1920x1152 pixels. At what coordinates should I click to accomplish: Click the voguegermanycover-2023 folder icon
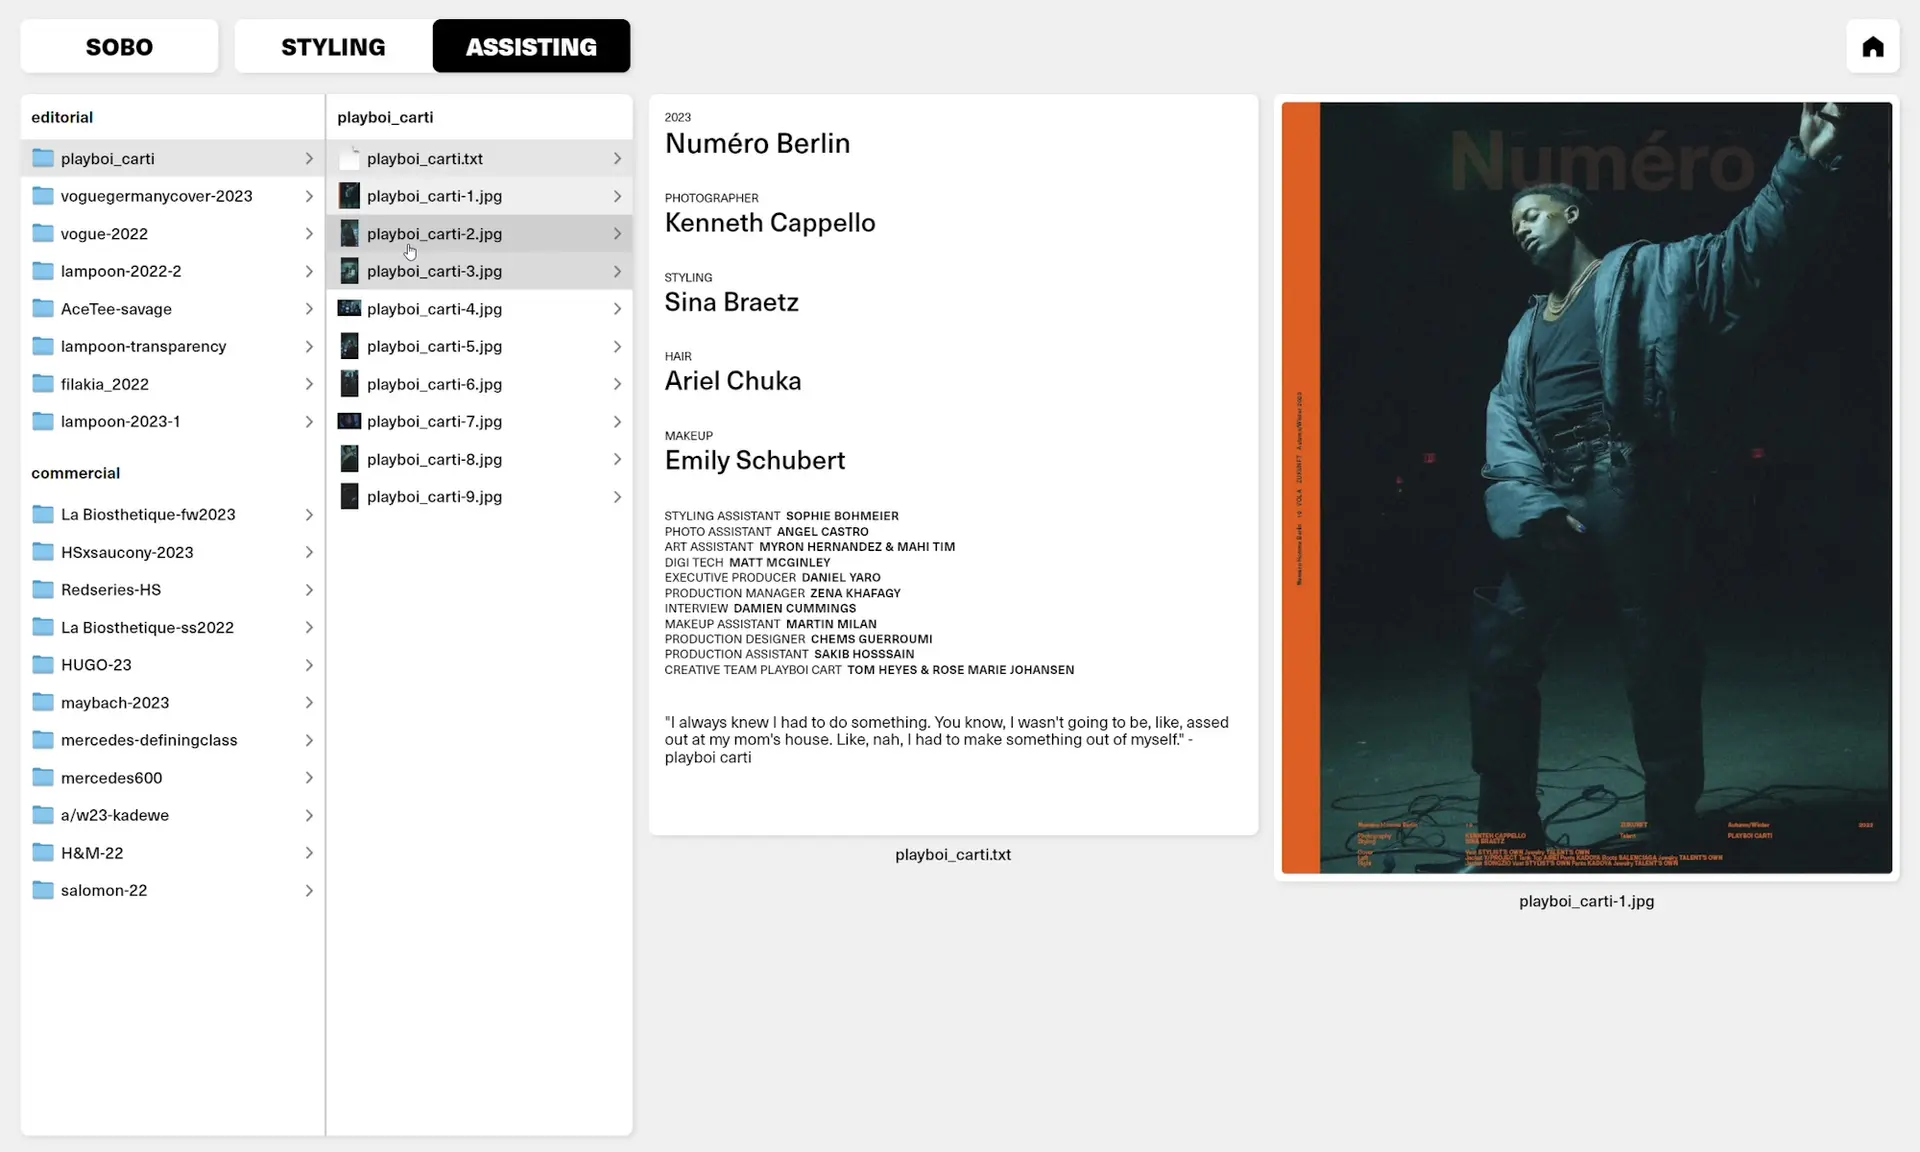pos(43,196)
